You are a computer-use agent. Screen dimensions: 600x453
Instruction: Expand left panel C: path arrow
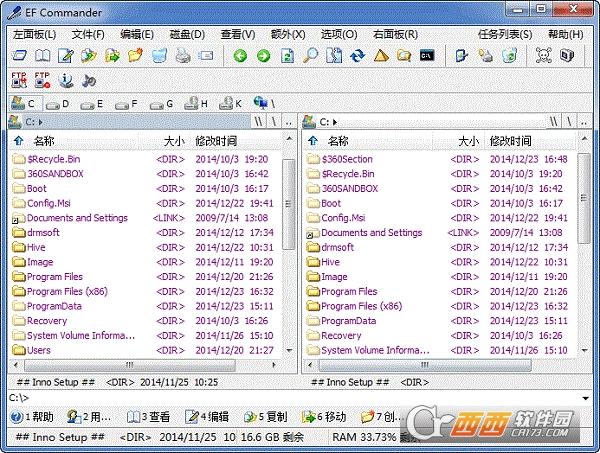pyautogui.click(x=41, y=122)
